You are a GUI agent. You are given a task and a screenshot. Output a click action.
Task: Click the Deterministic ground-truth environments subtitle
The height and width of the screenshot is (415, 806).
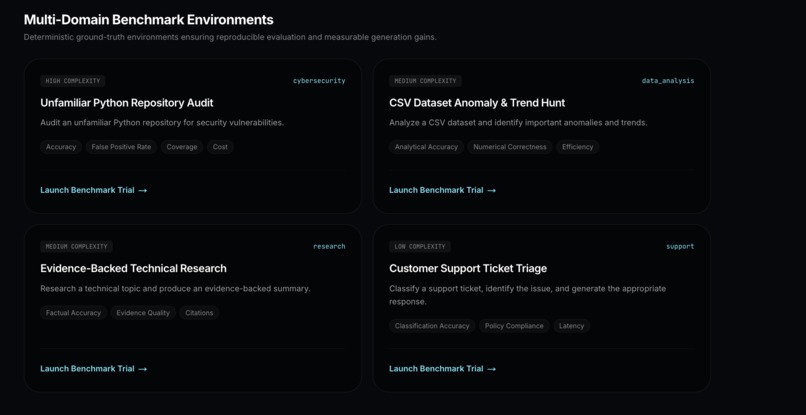pyautogui.click(x=230, y=38)
